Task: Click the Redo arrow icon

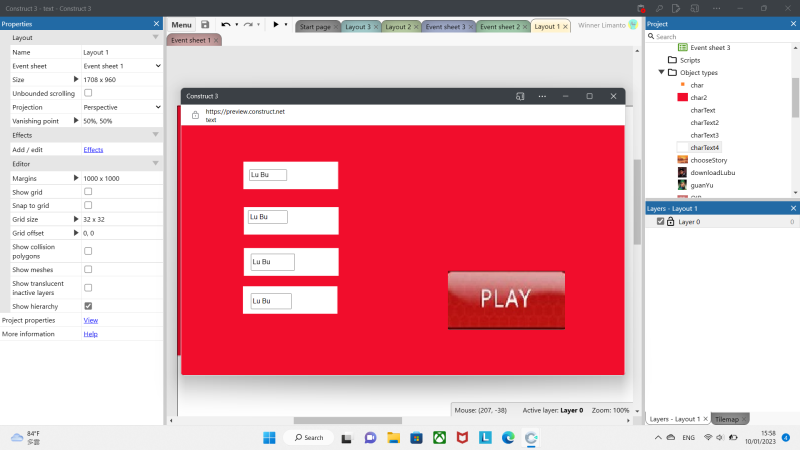Action: tap(249, 24)
